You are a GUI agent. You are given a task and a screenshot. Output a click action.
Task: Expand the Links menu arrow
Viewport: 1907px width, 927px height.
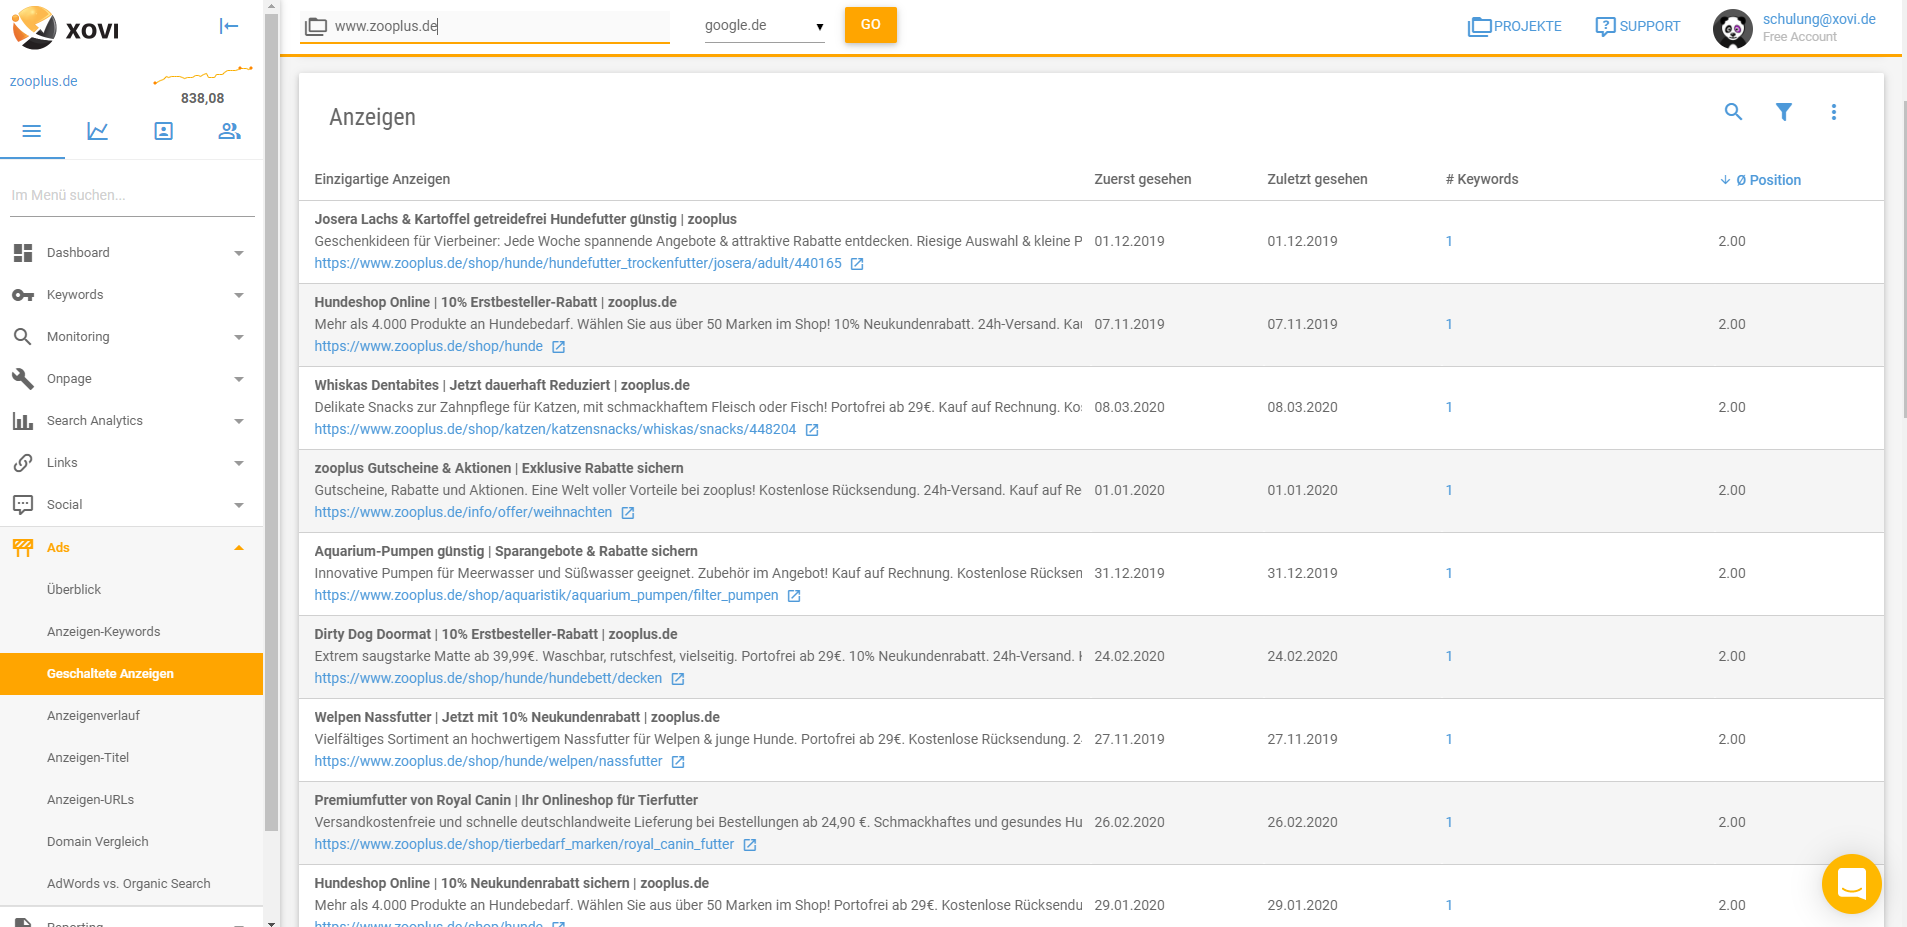coord(239,463)
